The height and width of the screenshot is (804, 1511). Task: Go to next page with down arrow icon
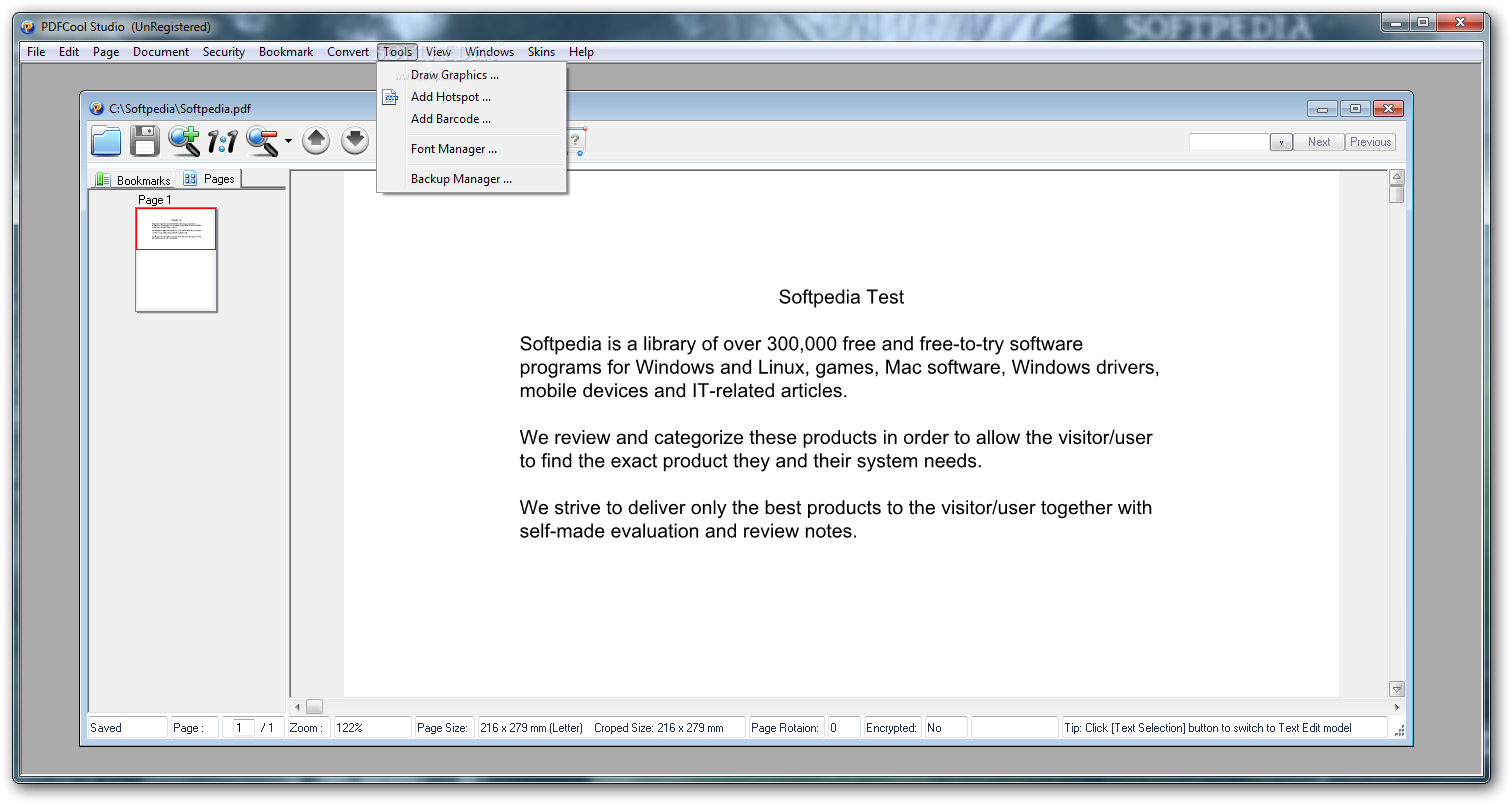pyautogui.click(x=355, y=141)
